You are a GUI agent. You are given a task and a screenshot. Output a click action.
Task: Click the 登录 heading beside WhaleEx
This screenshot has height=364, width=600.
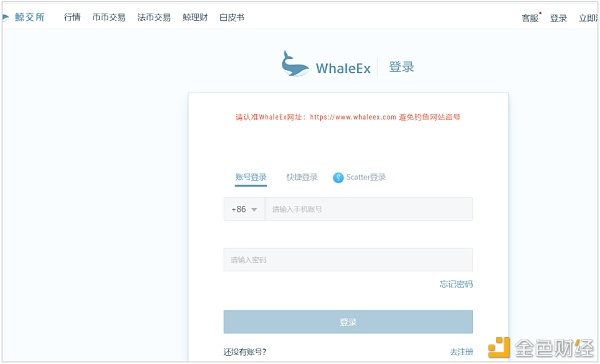(x=401, y=67)
